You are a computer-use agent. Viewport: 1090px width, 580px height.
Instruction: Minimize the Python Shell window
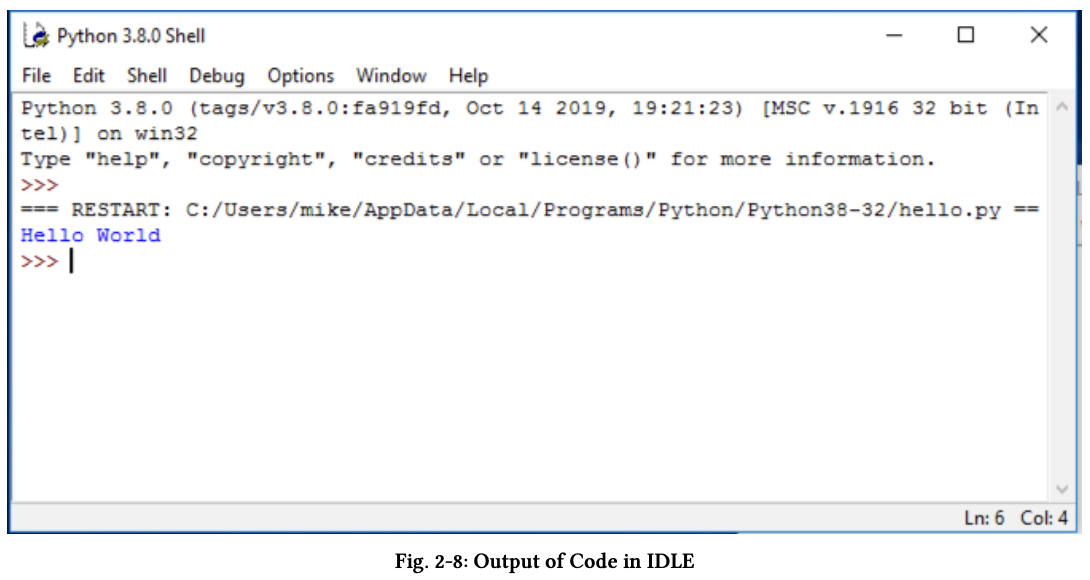tap(893, 36)
